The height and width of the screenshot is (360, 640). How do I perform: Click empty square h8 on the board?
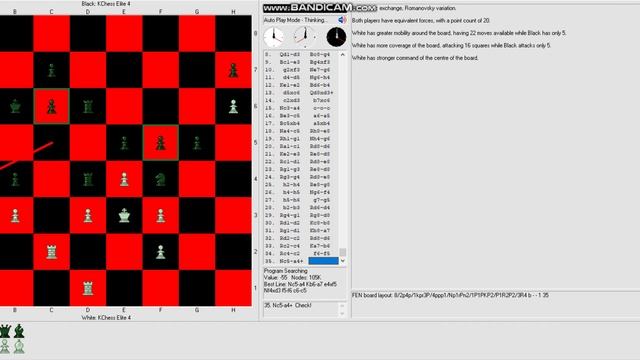233,34
